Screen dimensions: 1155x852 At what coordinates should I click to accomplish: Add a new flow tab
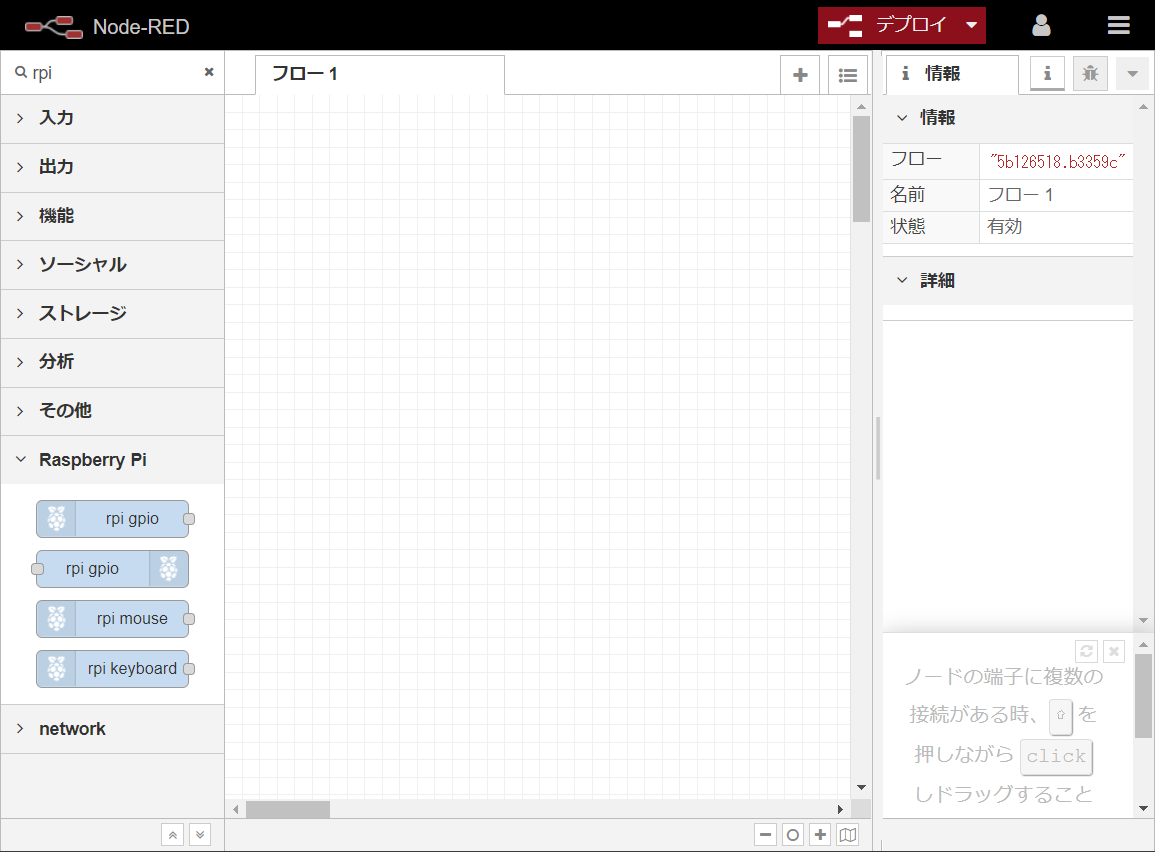tap(800, 75)
